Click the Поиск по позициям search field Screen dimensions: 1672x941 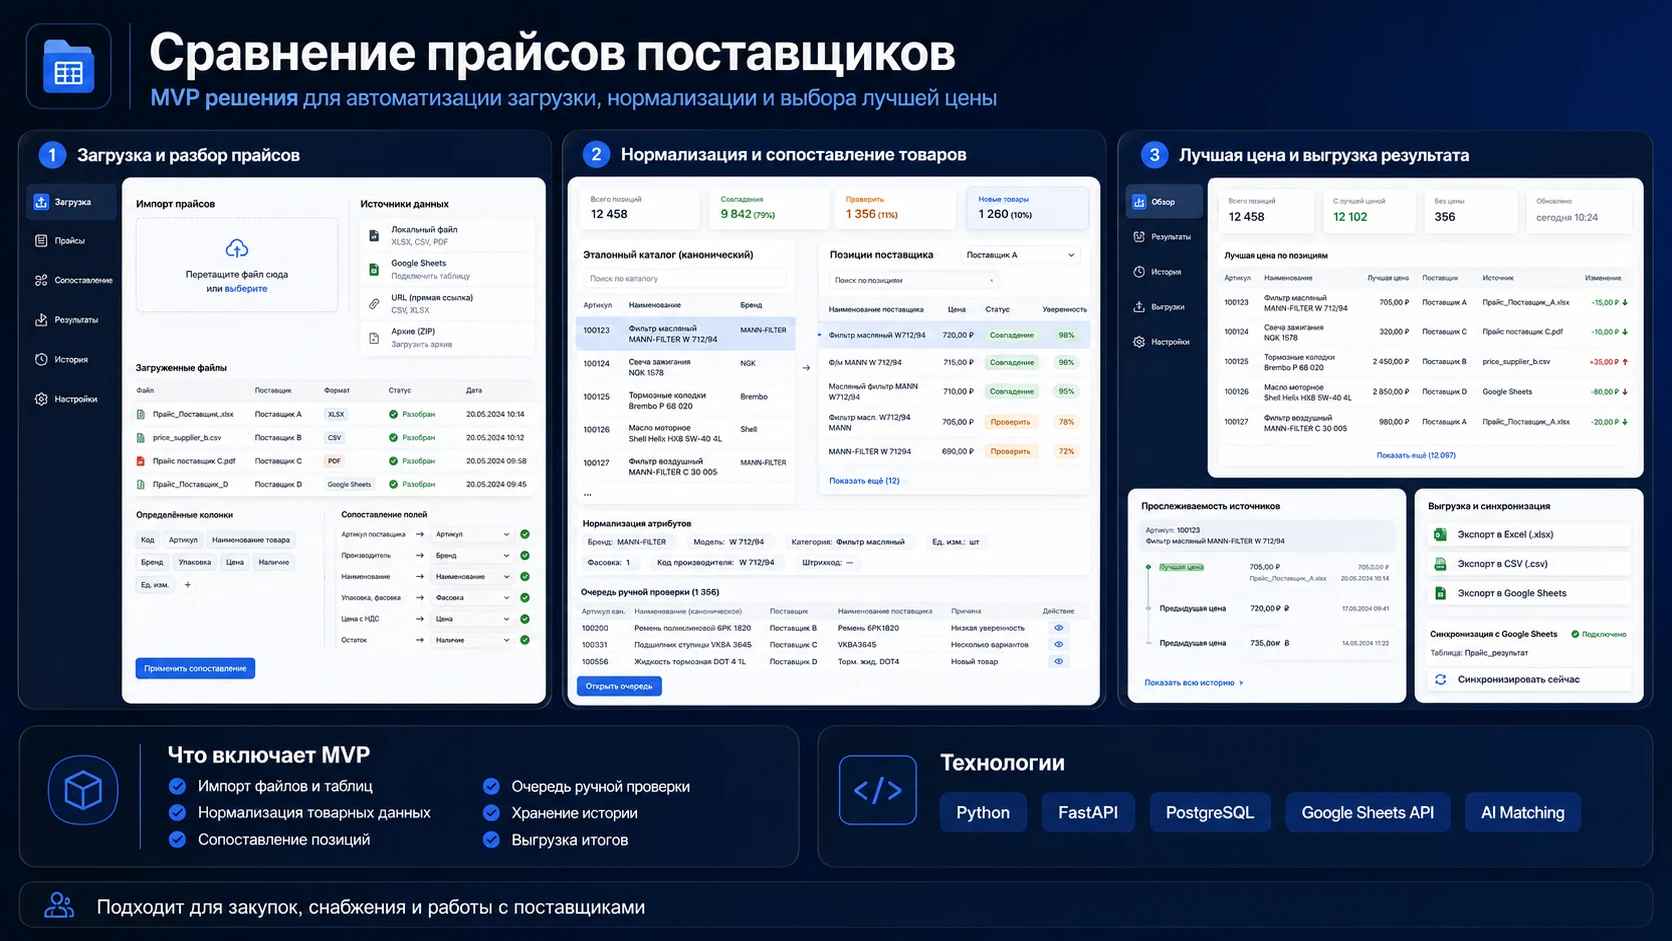click(x=913, y=280)
